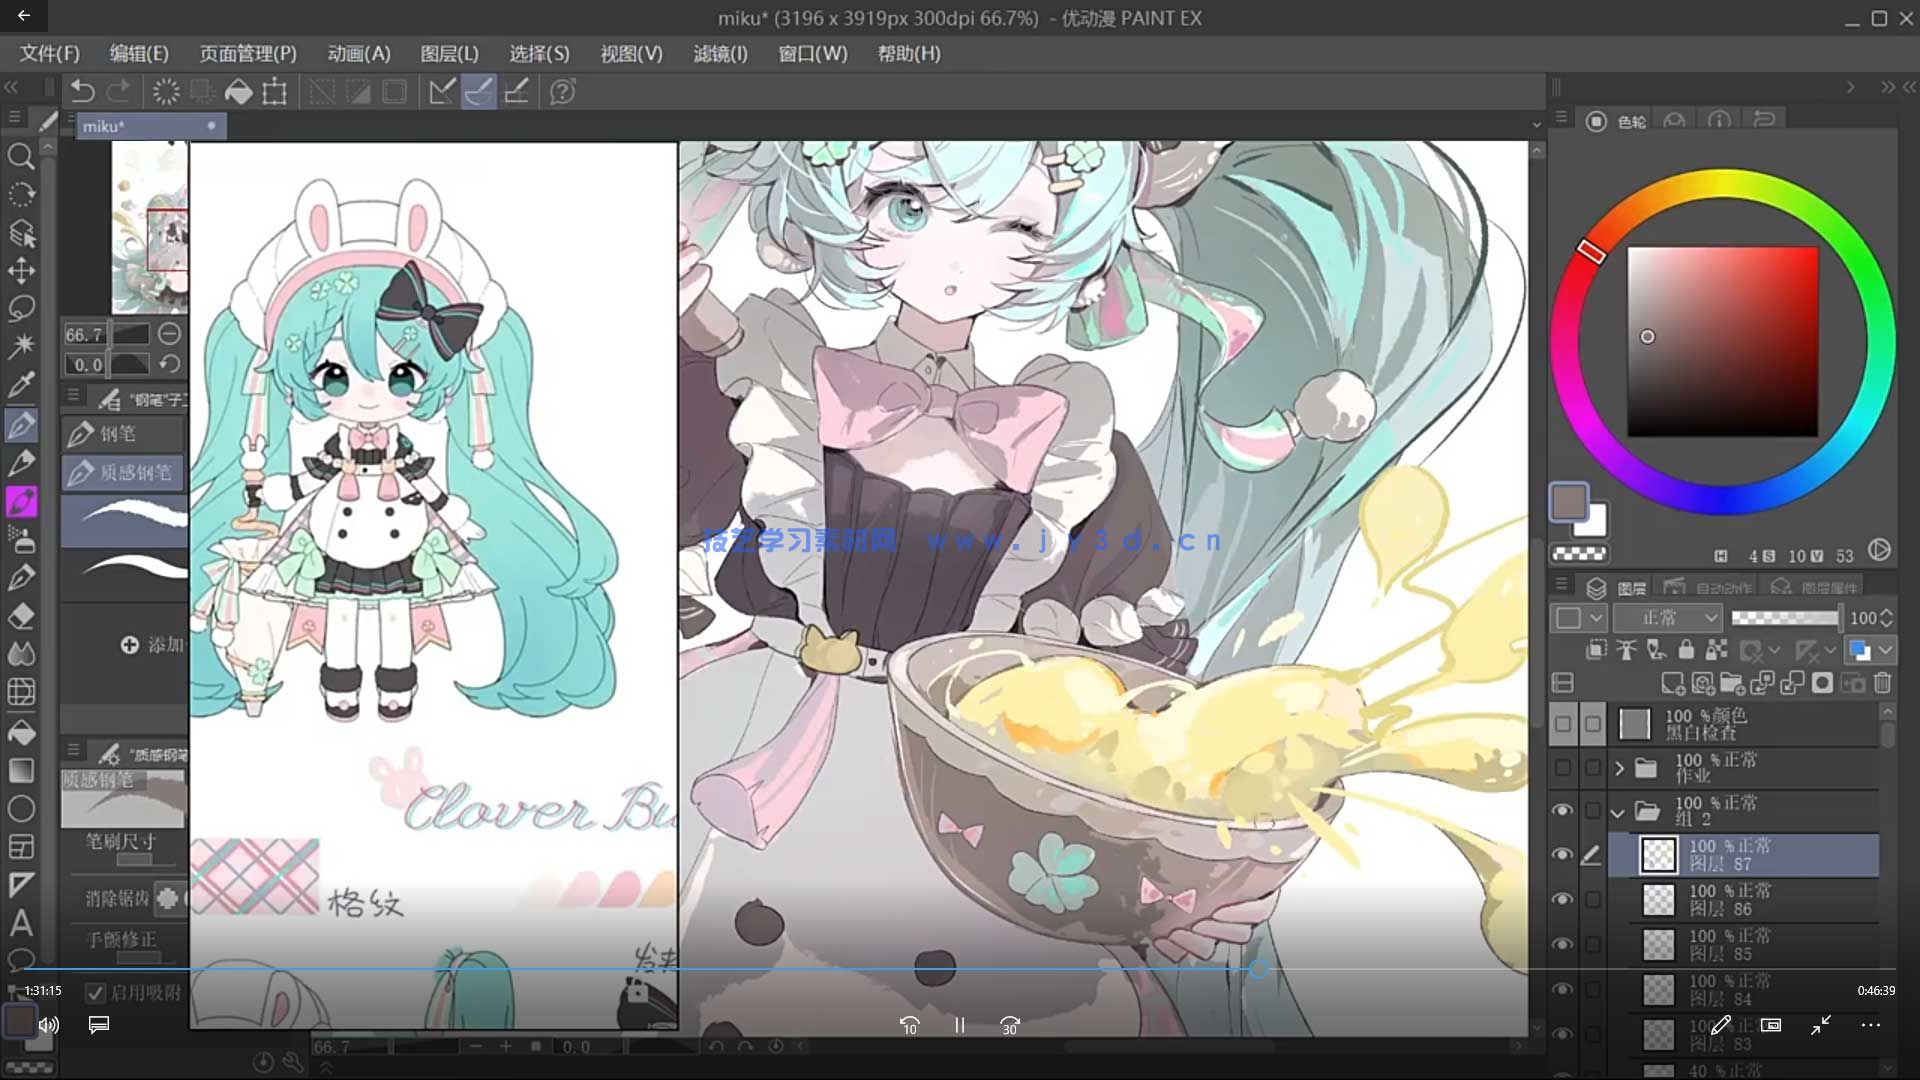Click Lock Layer padlock icon
The height and width of the screenshot is (1080, 1920).
1686,650
